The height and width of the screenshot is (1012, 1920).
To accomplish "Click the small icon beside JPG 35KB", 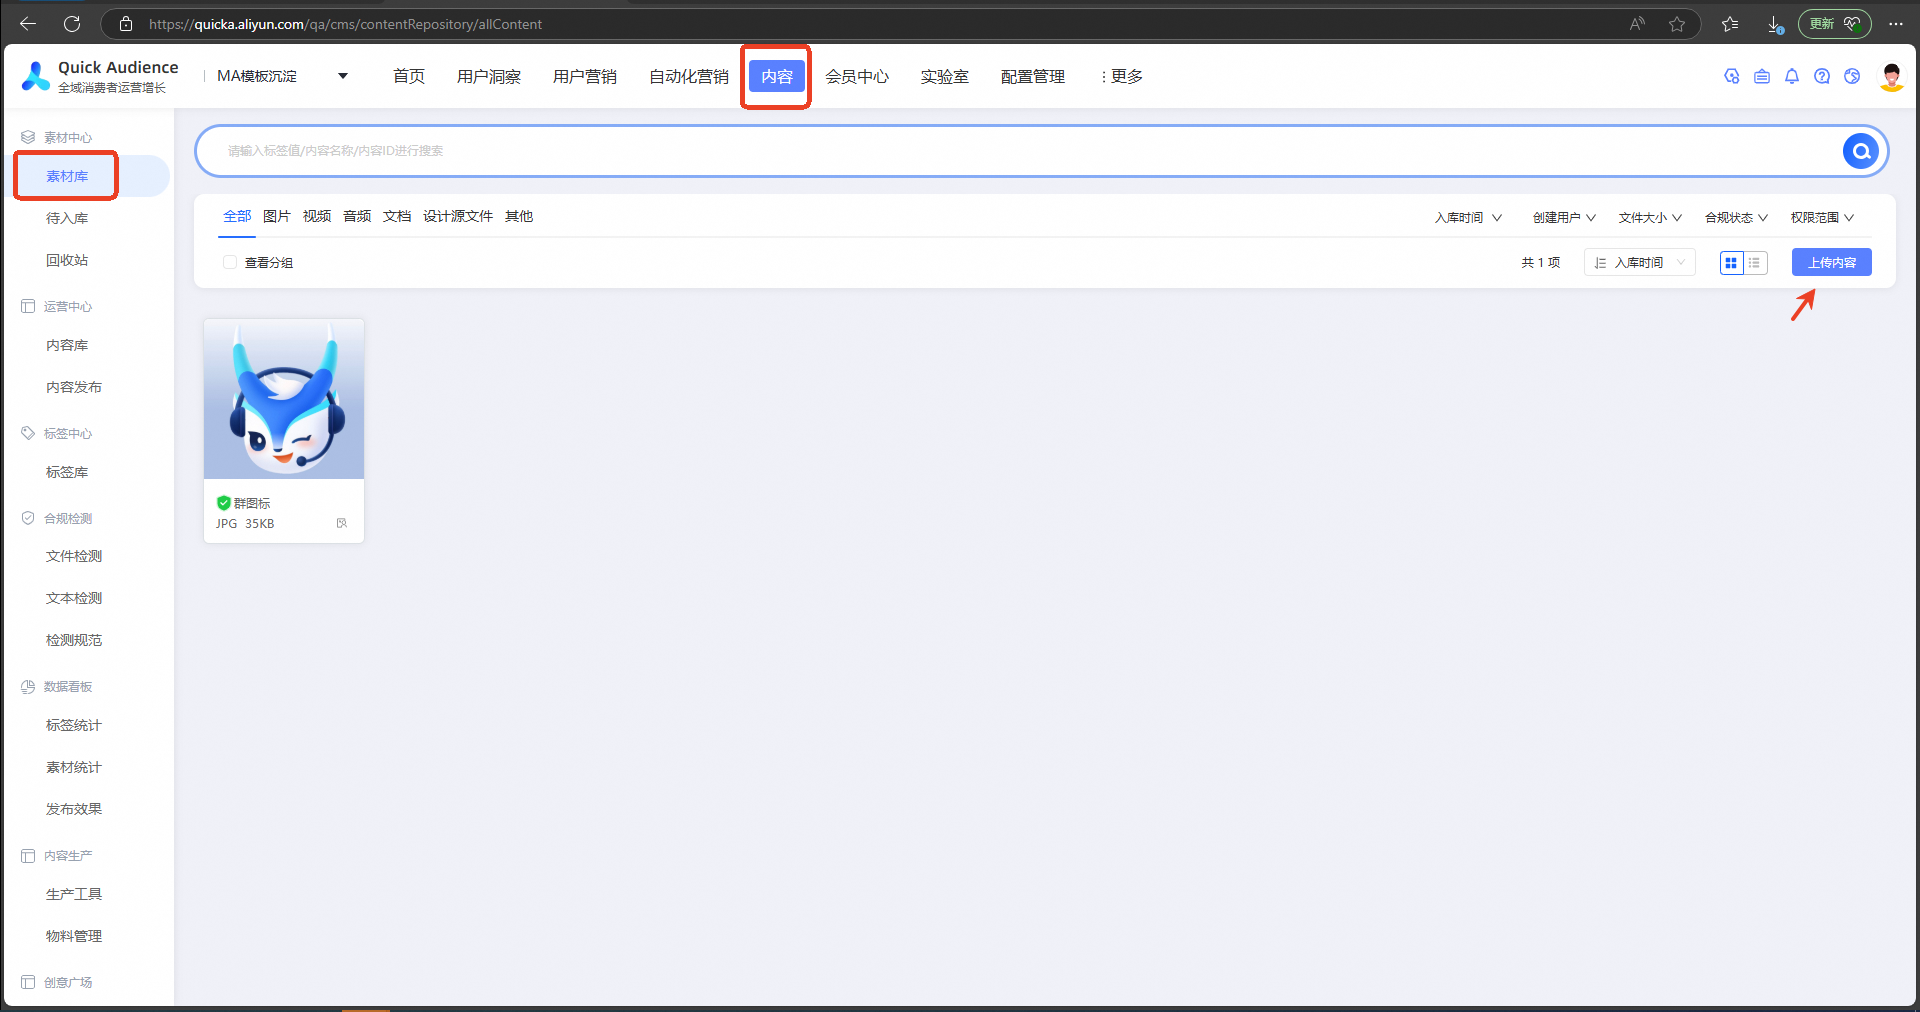I will 342,523.
